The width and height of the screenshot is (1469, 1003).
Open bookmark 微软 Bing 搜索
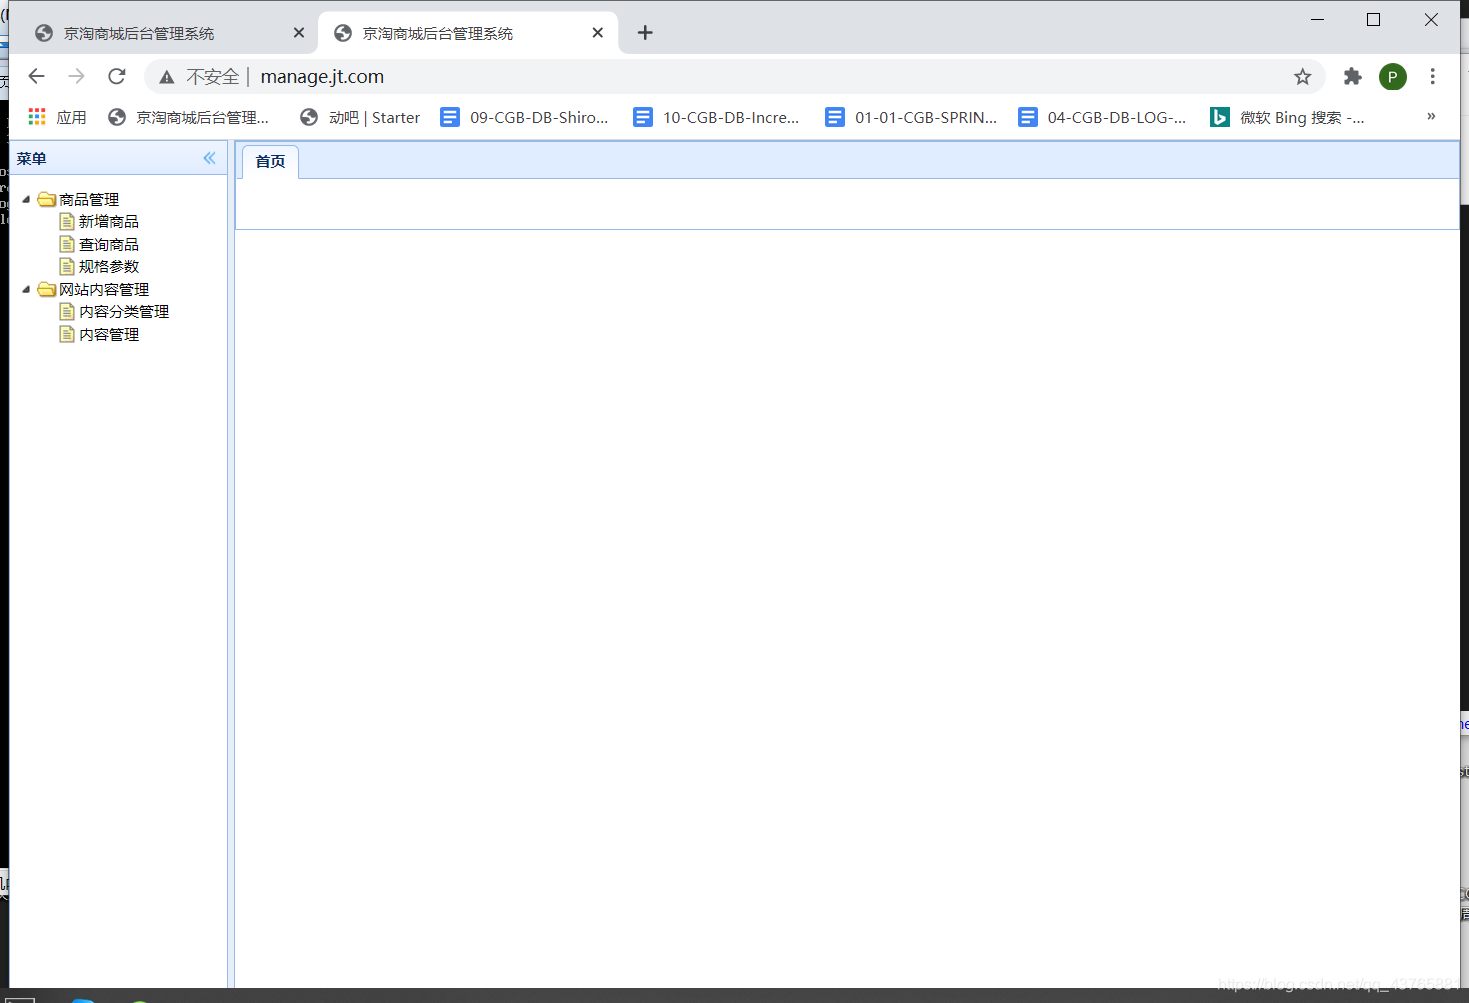click(1287, 117)
